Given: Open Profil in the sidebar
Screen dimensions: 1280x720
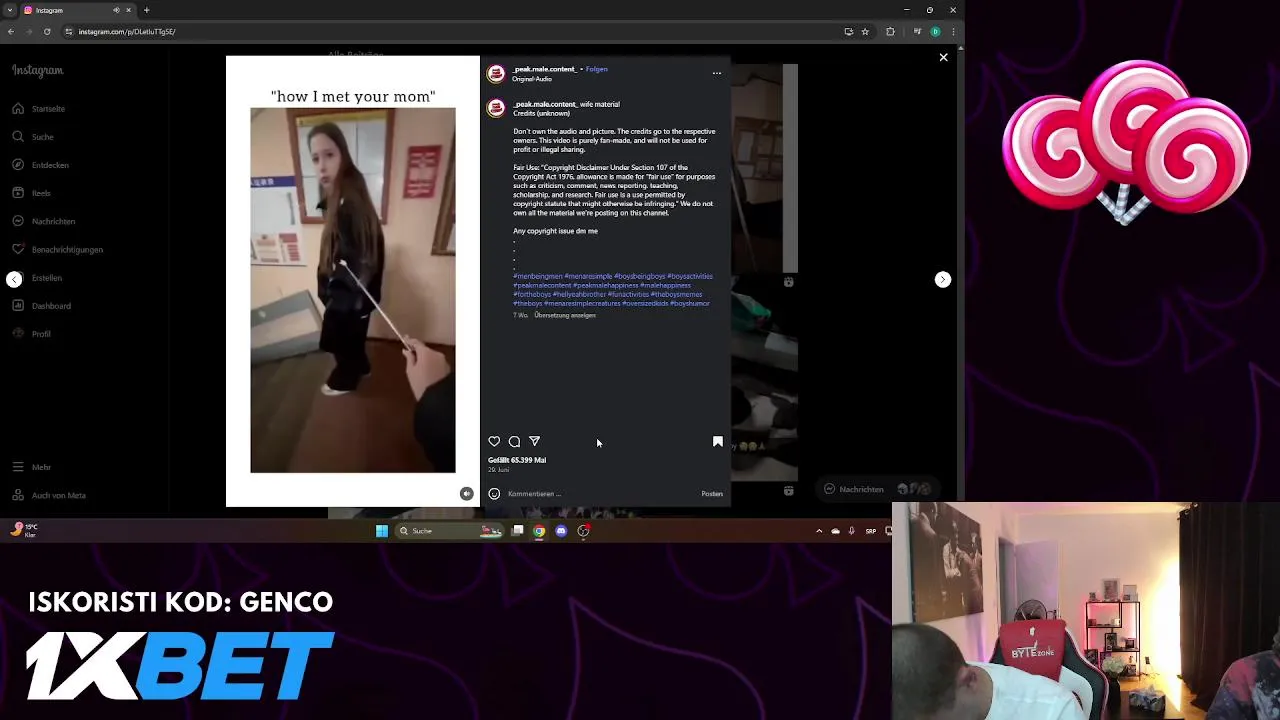Looking at the screenshot, I should [x=32, y=333].
